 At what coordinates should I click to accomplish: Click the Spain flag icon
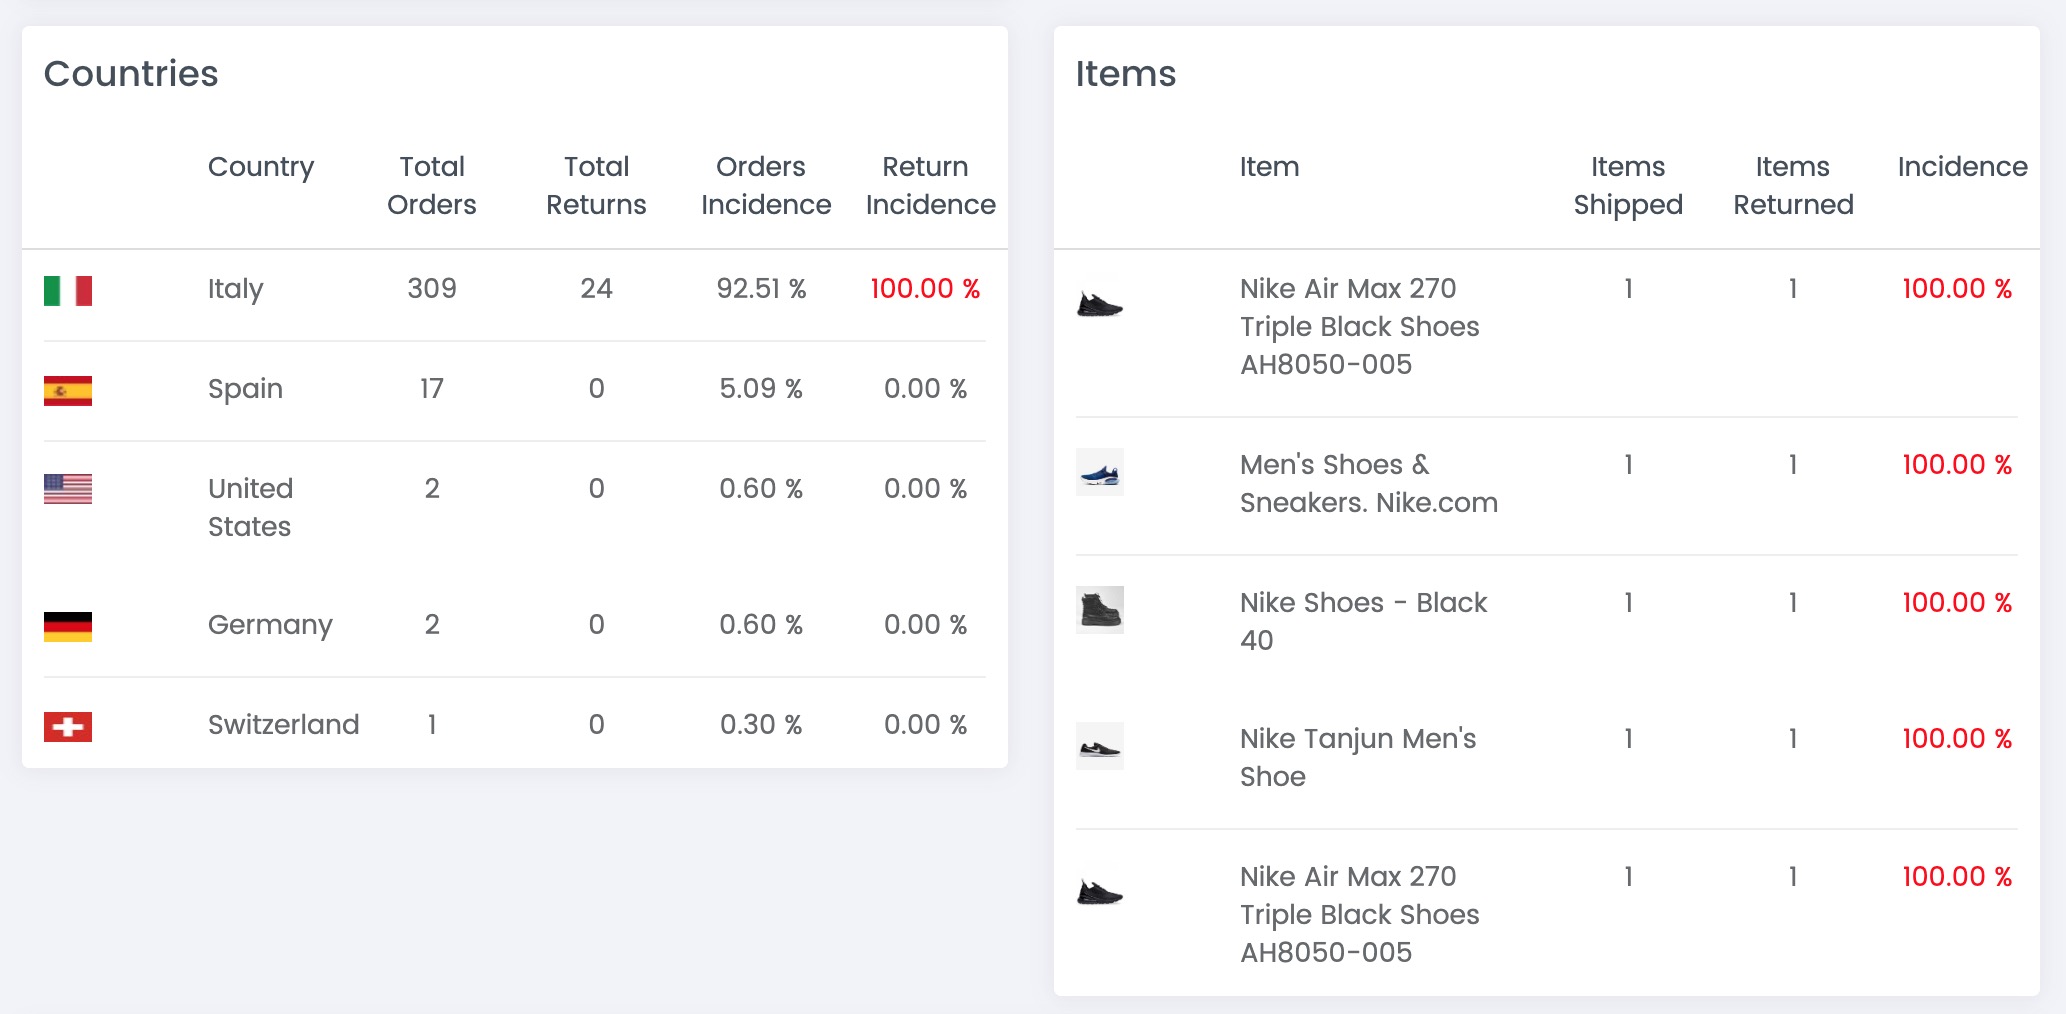pos(68,391)
